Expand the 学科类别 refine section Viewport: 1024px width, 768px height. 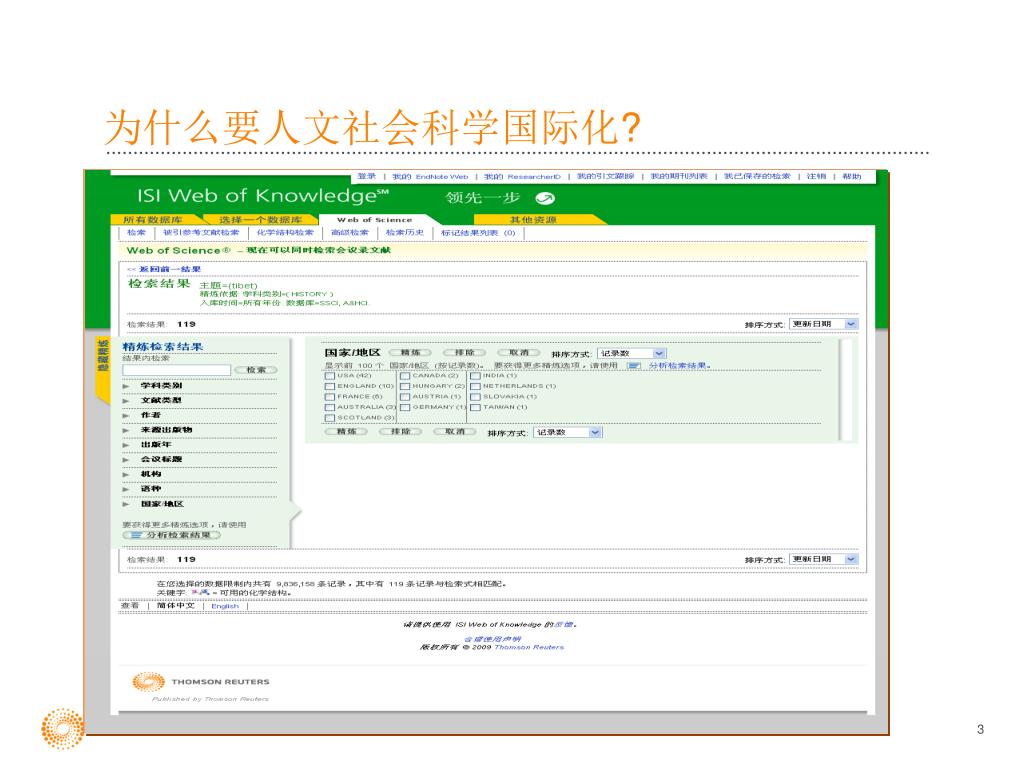[125, 387]
